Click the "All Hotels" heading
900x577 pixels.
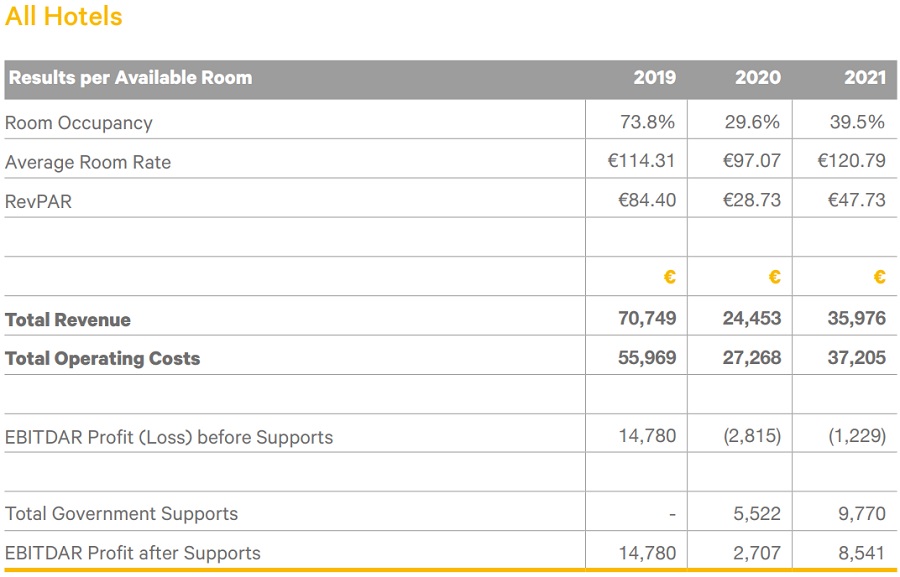64,17
